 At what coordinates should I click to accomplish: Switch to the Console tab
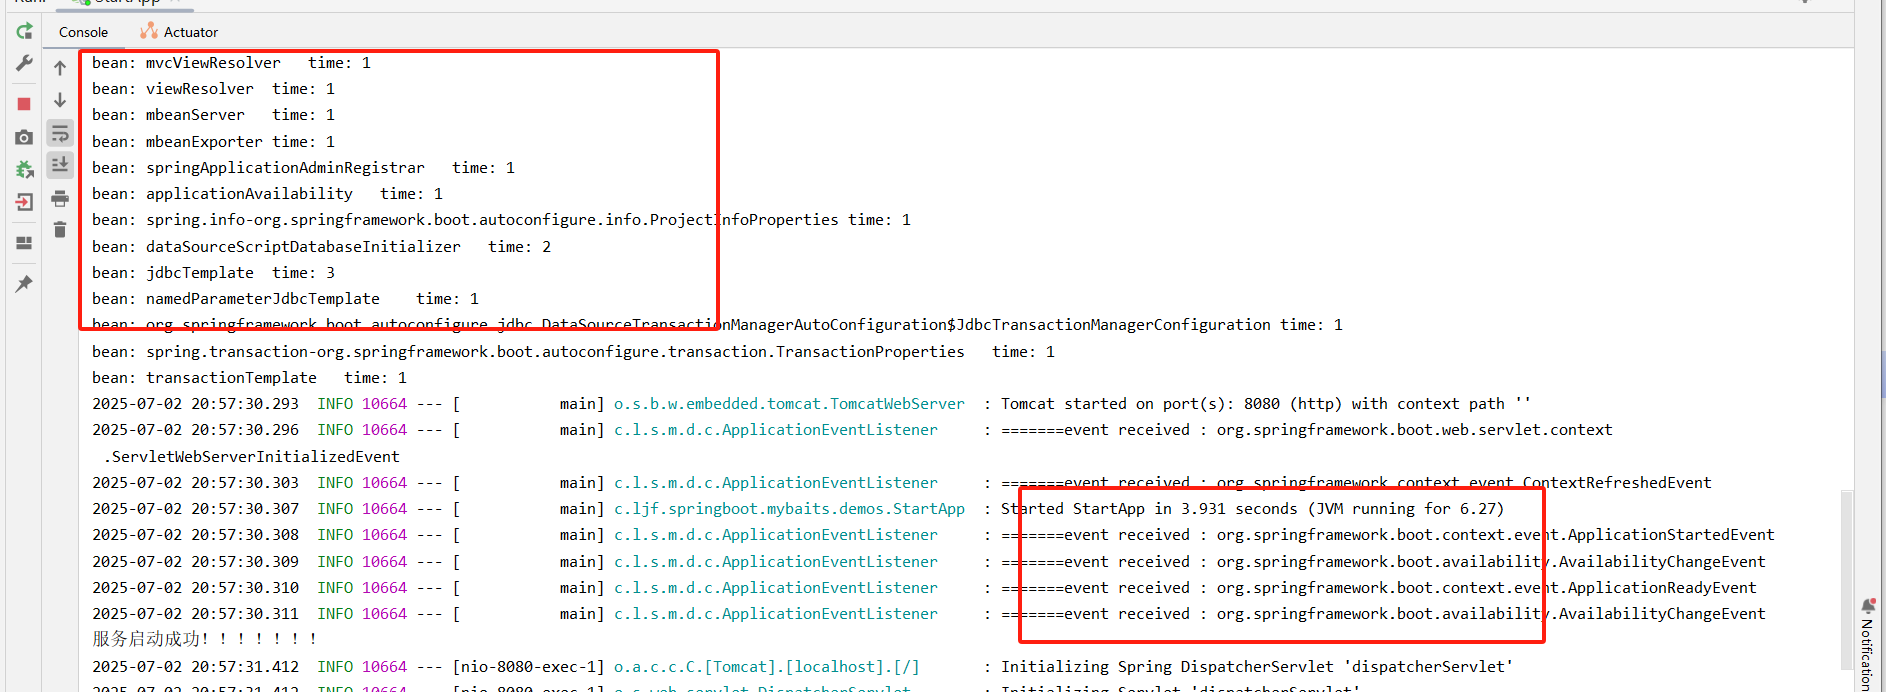point(83,32)
